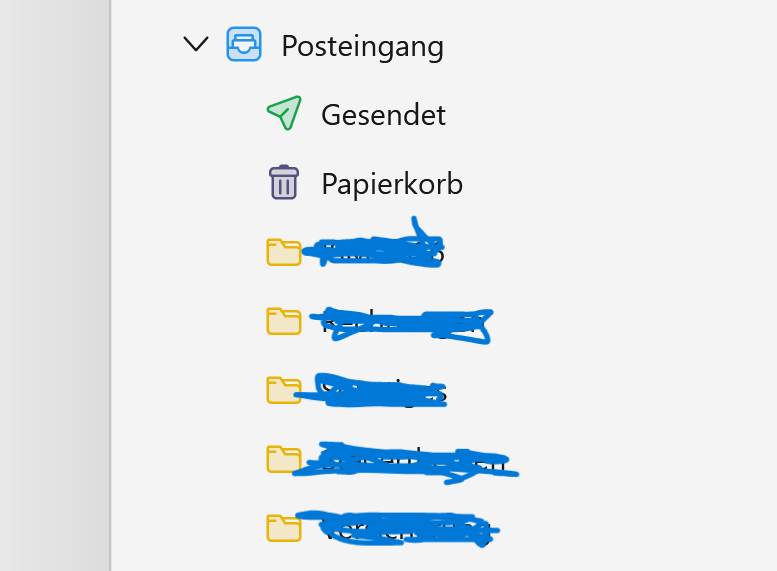Select the Papierkorb folder label
Viewport: 777px width, 571px height.
pyautogui.click(x=392, y=184)
